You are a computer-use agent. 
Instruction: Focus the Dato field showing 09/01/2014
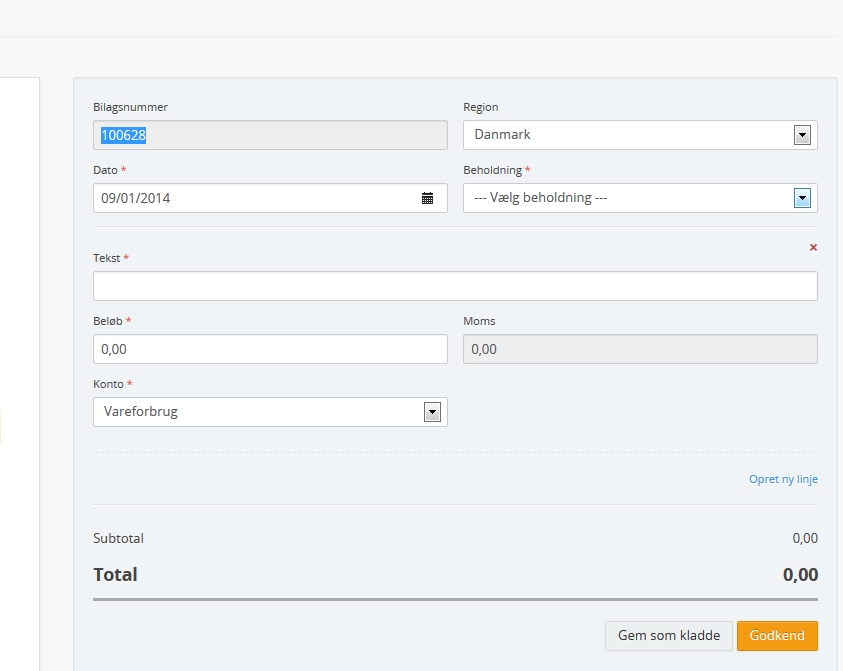[255, 198]
